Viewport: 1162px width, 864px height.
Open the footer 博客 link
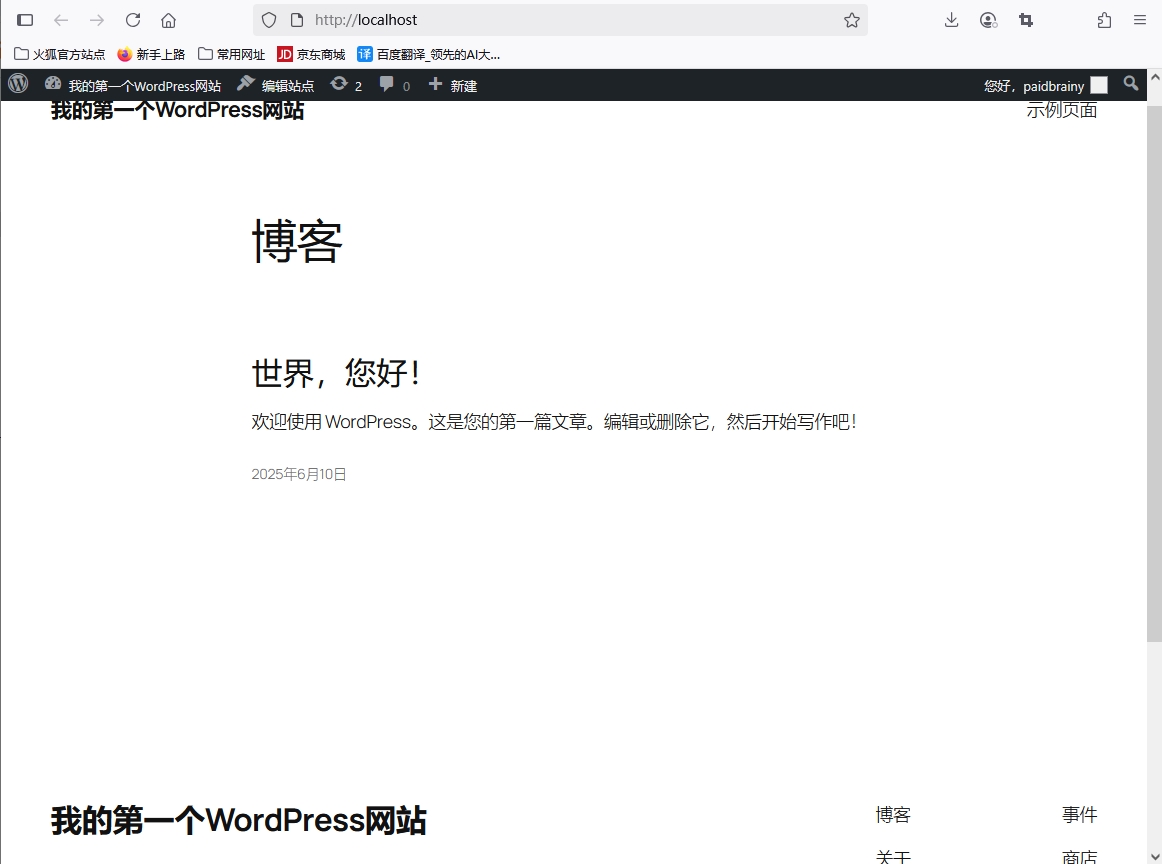(893, 815)
